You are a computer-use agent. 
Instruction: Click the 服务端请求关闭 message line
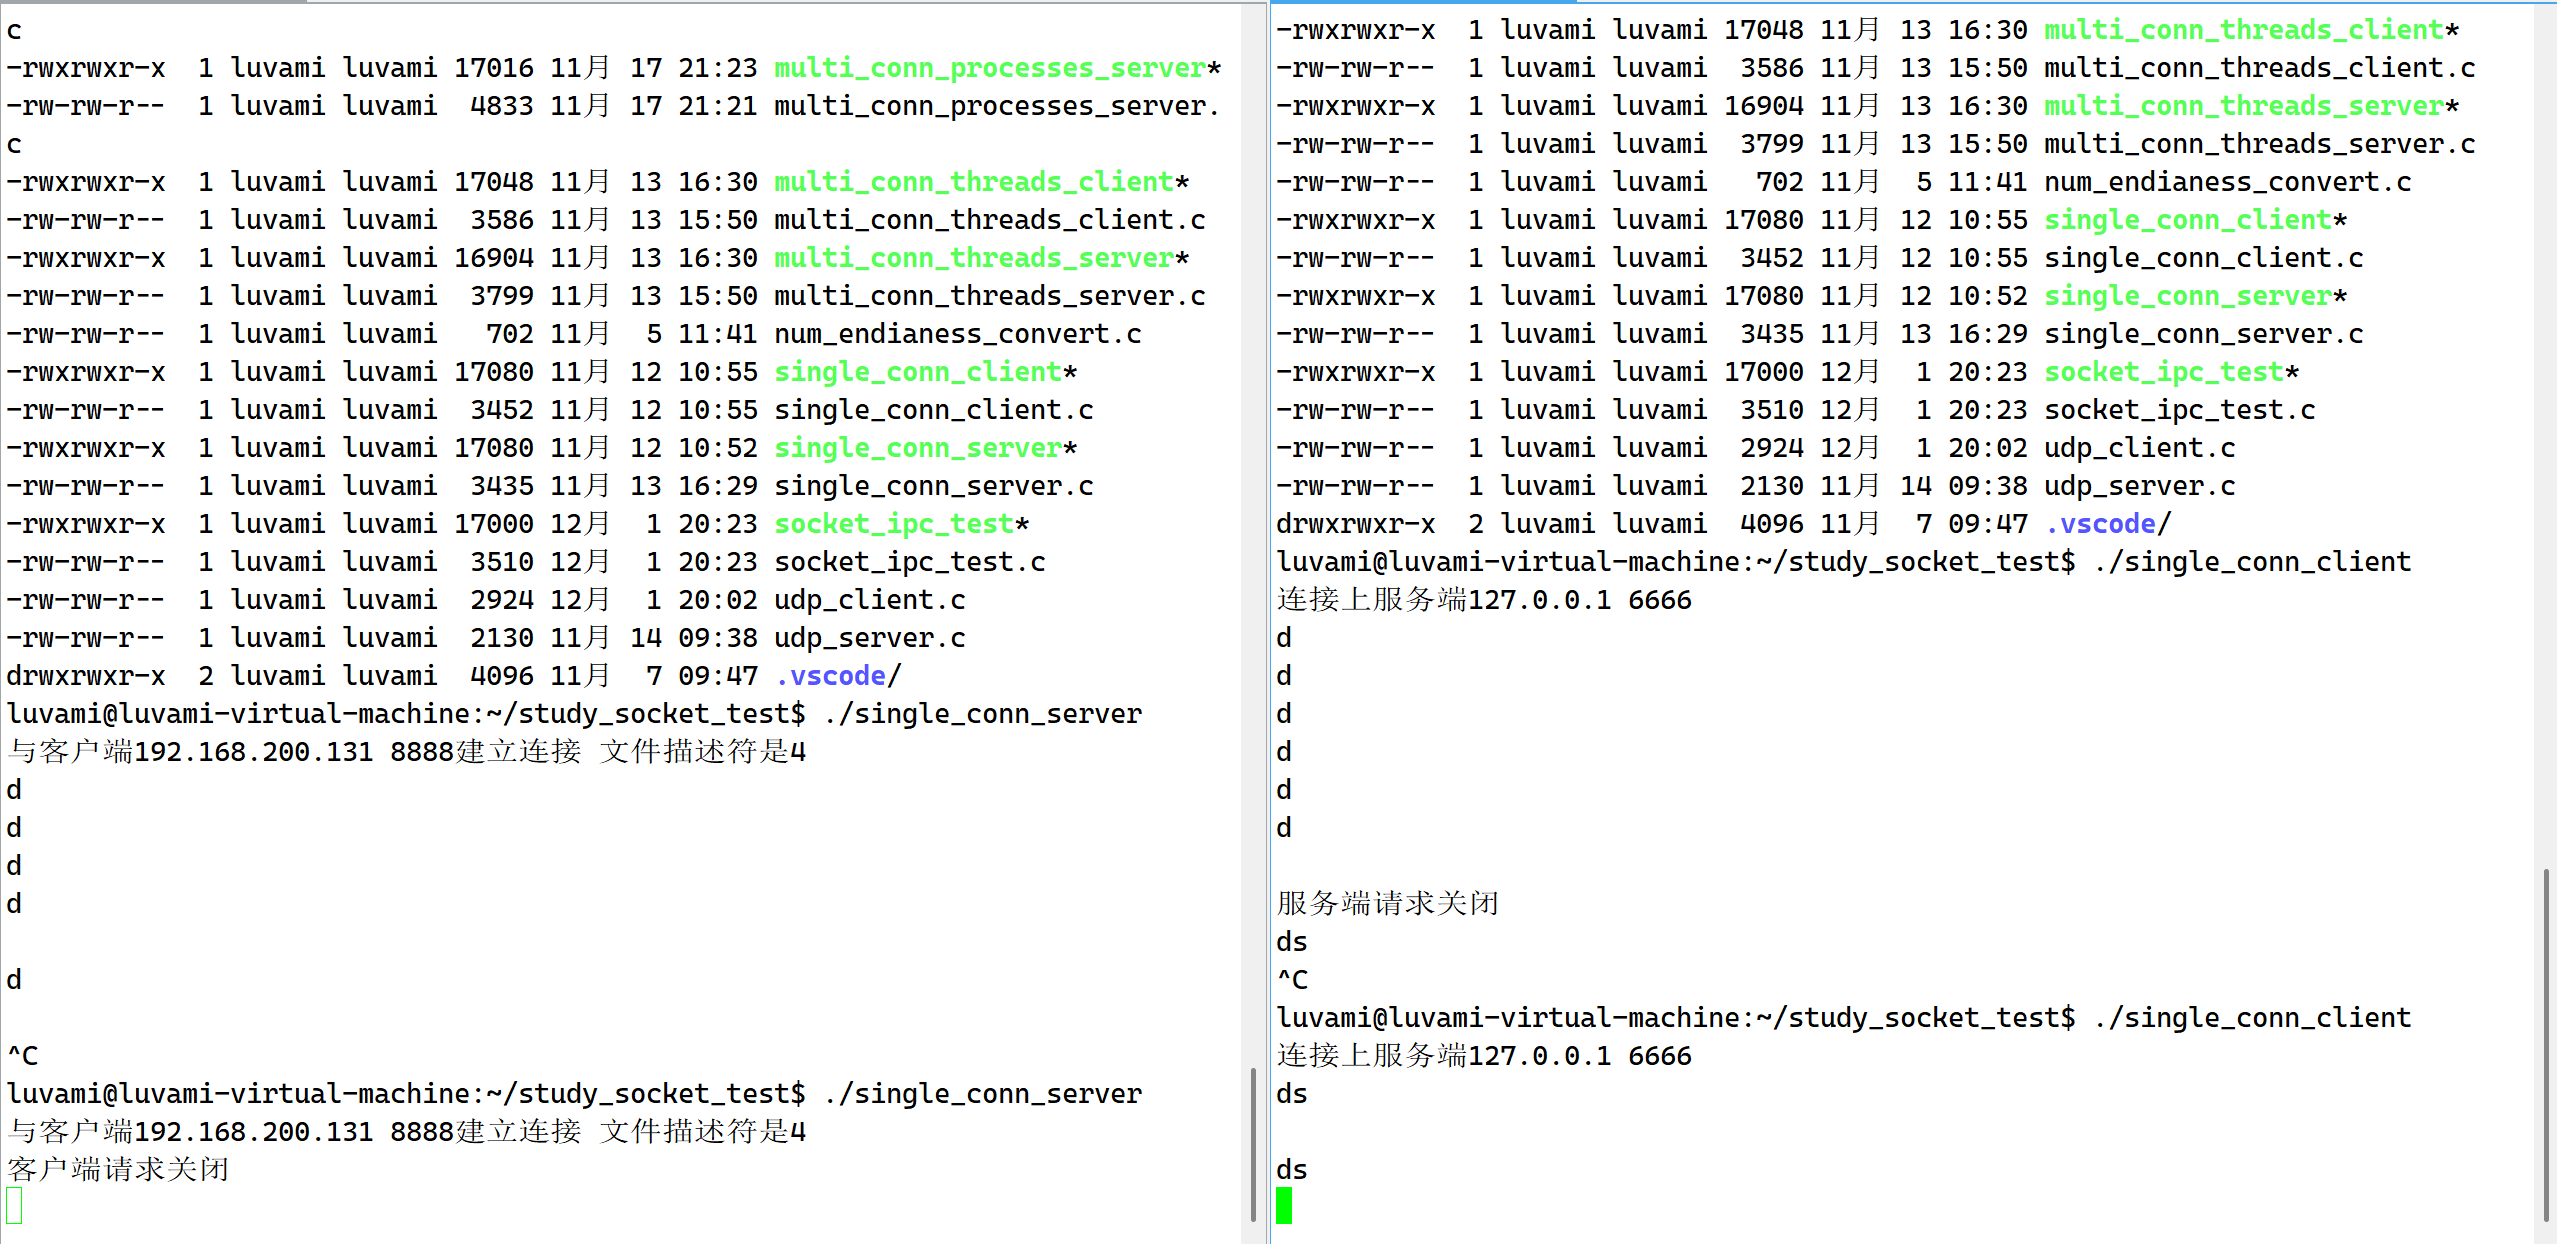point(1387,904)
